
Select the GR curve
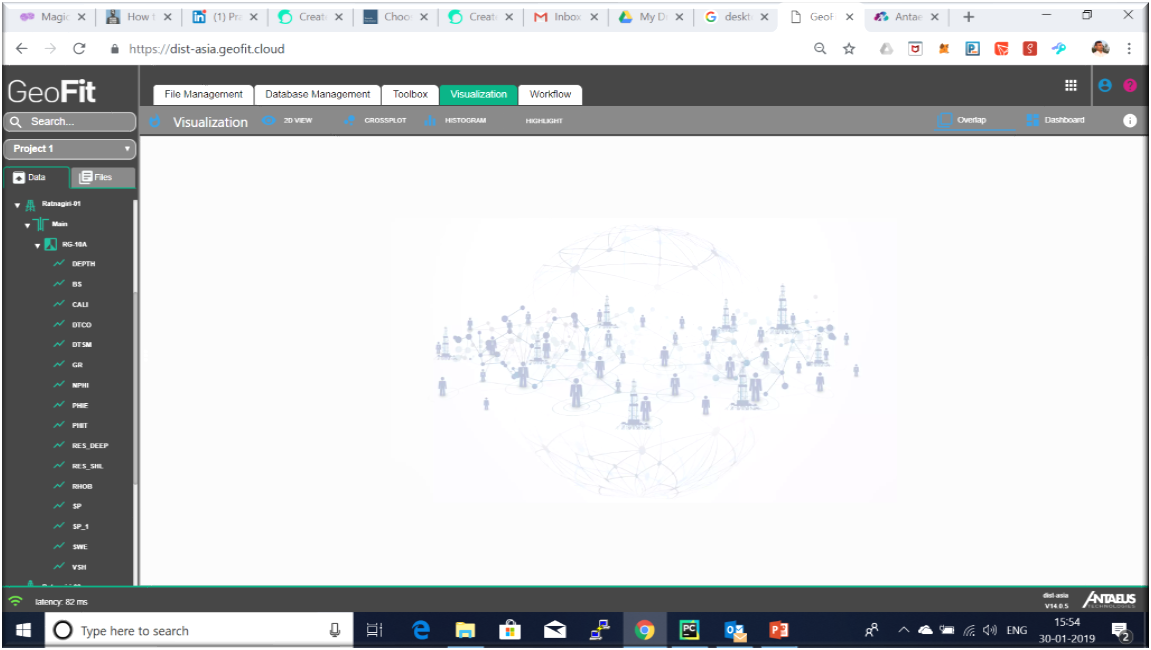[x=77, y=365]
